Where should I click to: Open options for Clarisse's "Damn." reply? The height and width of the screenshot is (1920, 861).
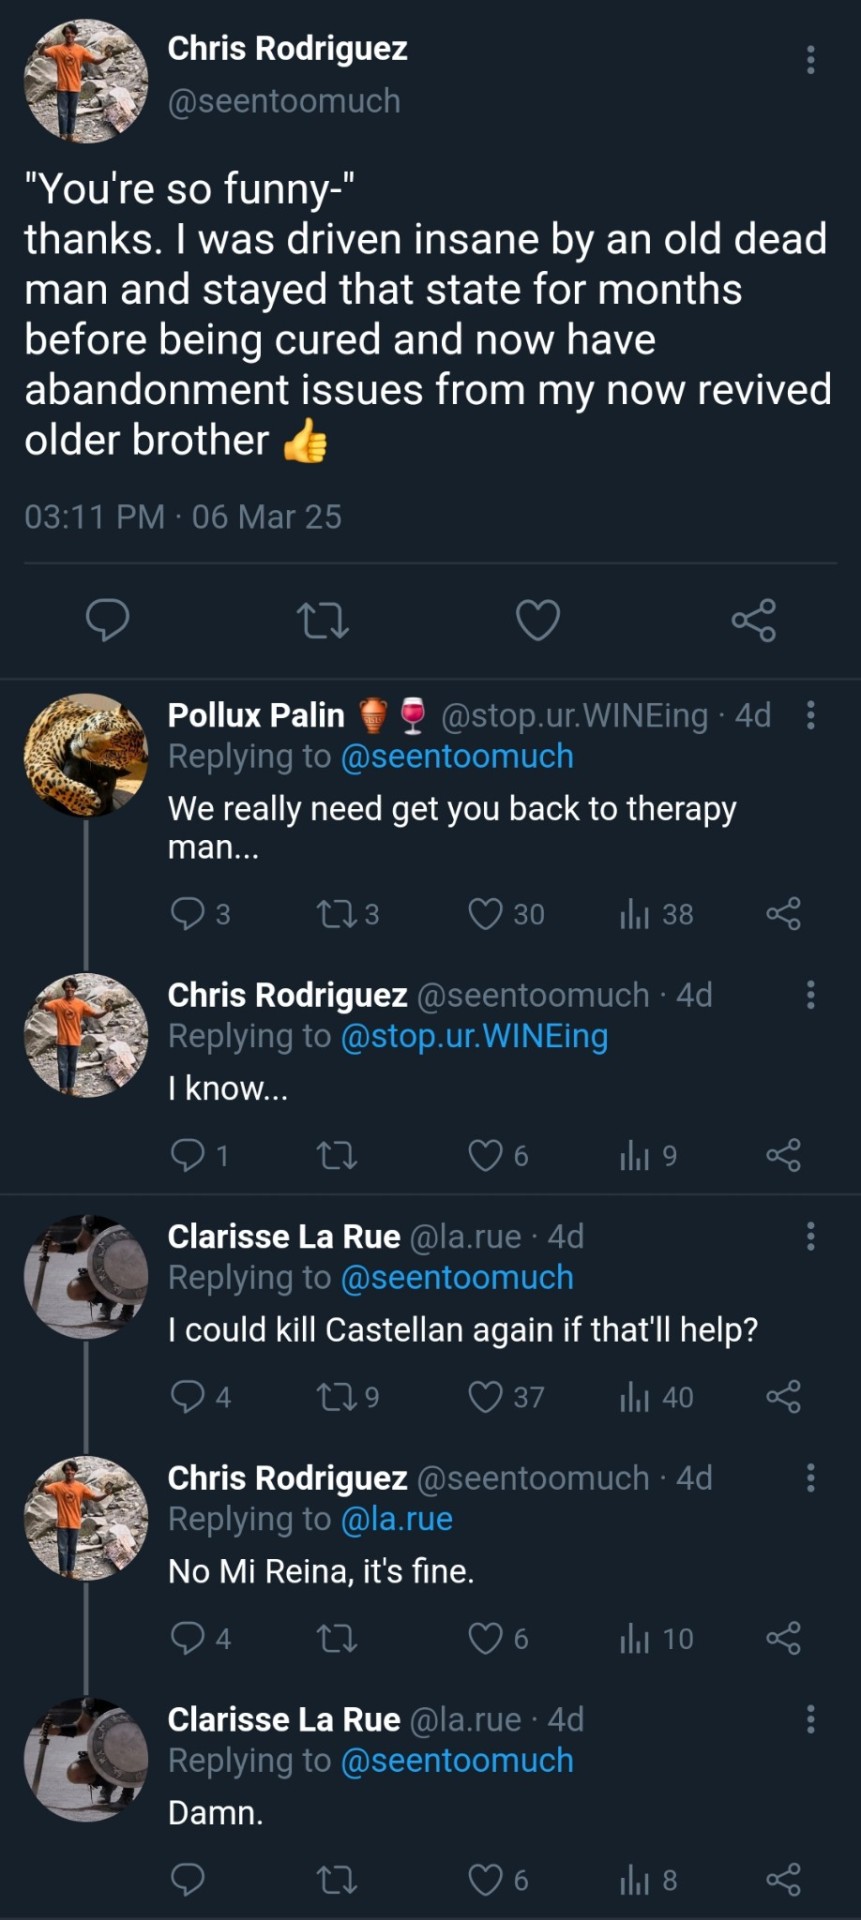point(810,1719)
